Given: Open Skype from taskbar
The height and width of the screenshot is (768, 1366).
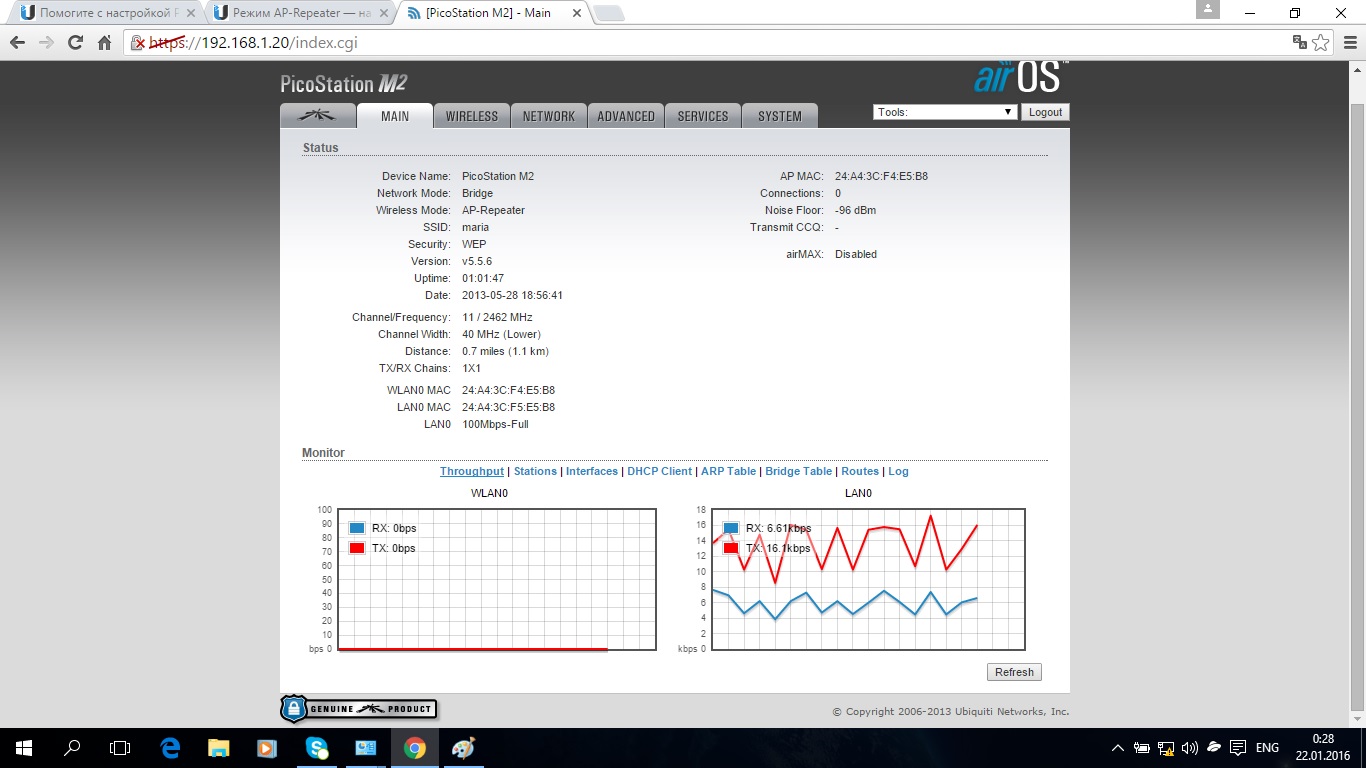Looking at the screenshot, I should [x=316, y=748].
